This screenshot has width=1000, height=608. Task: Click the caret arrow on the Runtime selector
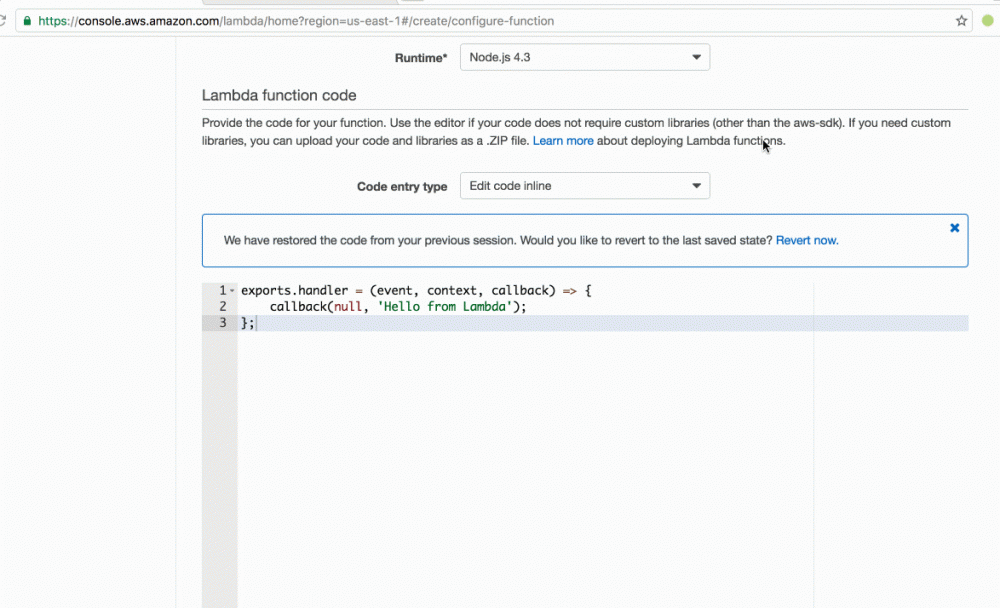tap(697, 57)
